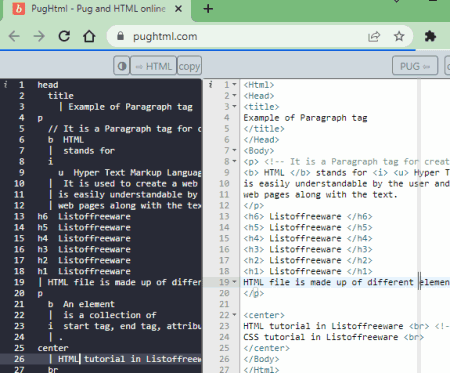Click HTML line '</p>' on line 12

(x=254, y=205)
